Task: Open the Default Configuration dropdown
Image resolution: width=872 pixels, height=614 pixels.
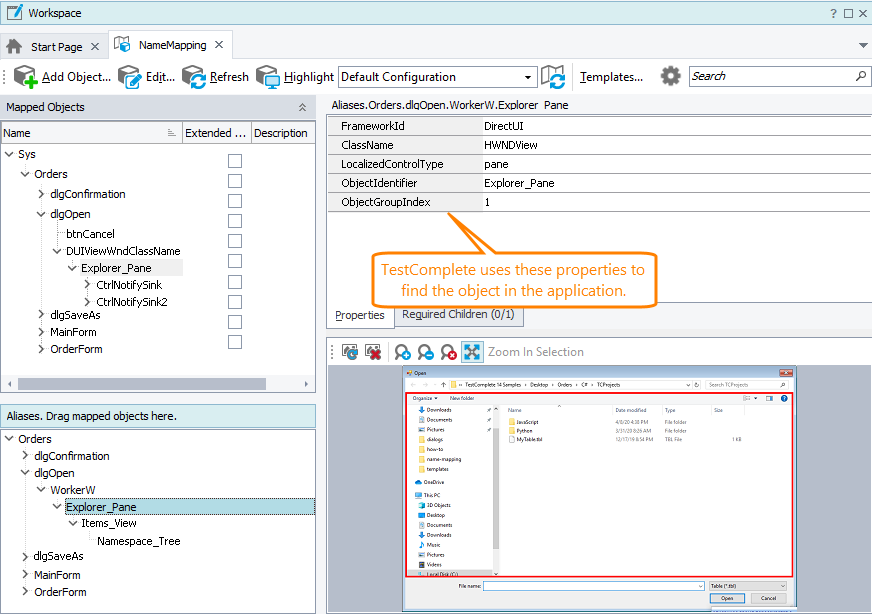Action: 529,77
